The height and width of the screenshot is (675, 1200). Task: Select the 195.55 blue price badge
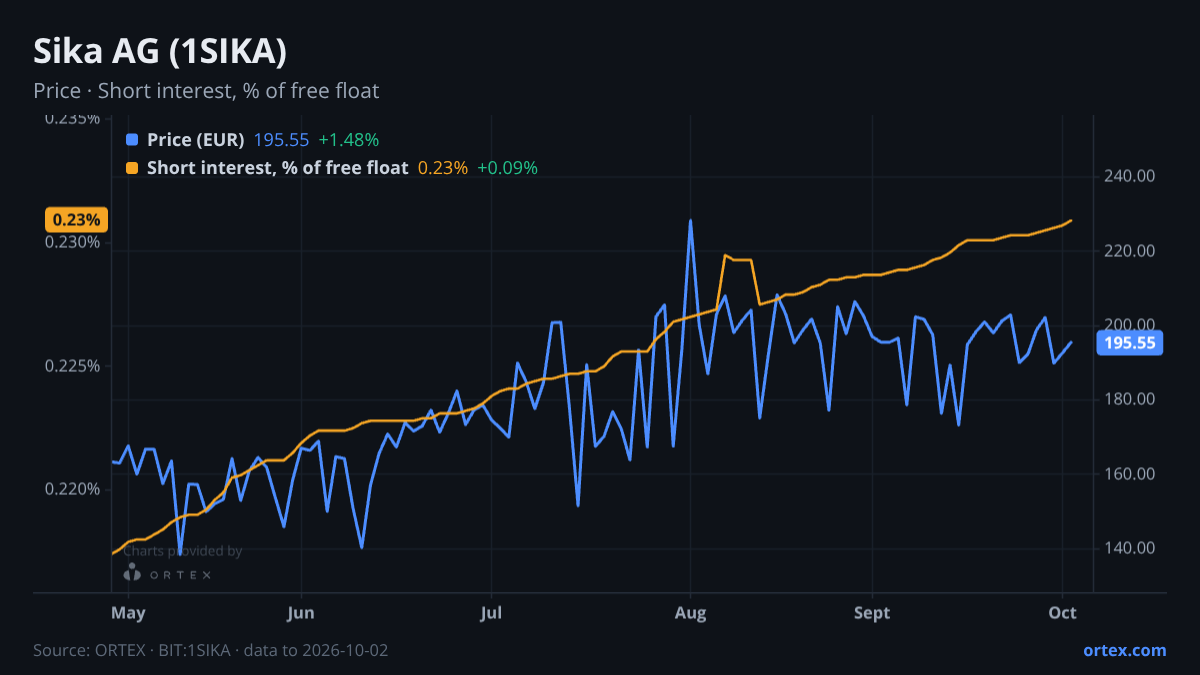tap(1130, 343)
